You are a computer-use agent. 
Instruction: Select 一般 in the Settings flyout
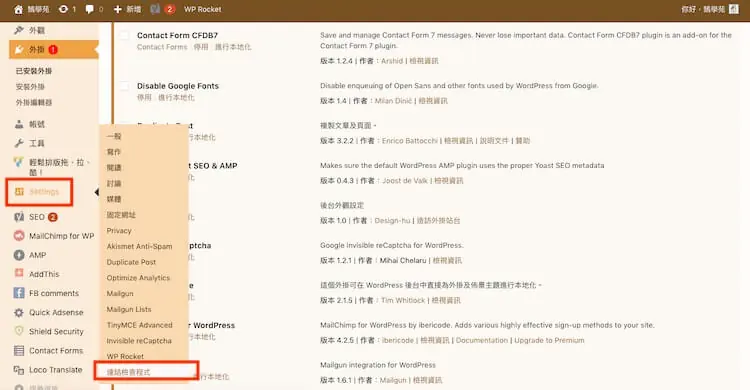click(114, 136)
